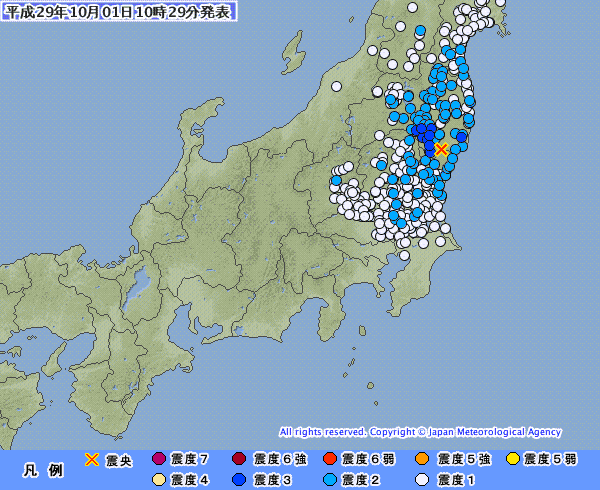Click the 震度7 purple legend circle
The image size is (600, 490).
point(159,459)
